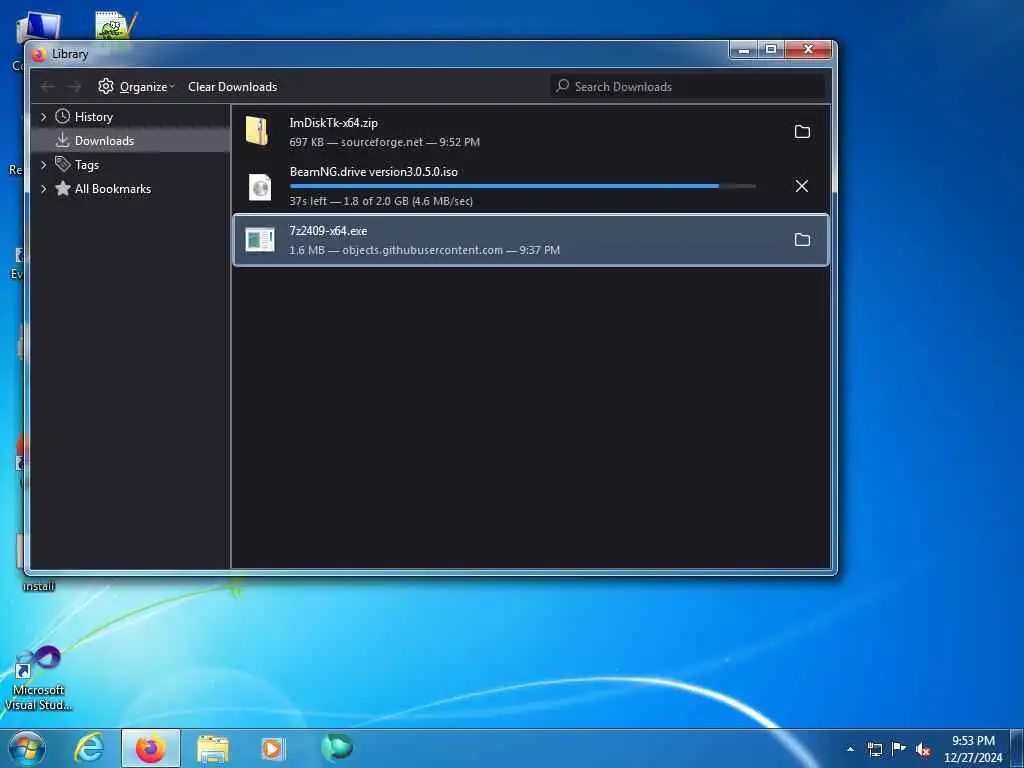
Task: Click the Show desktop strip
Action: pos(1017,748)
